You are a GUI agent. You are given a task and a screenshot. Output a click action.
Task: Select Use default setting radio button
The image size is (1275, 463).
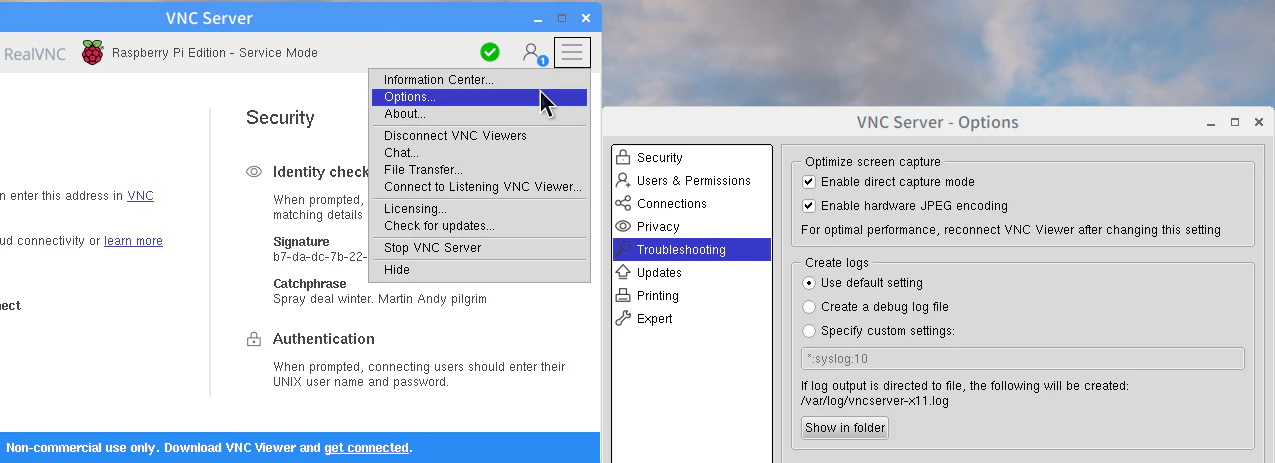coord(809,283)
